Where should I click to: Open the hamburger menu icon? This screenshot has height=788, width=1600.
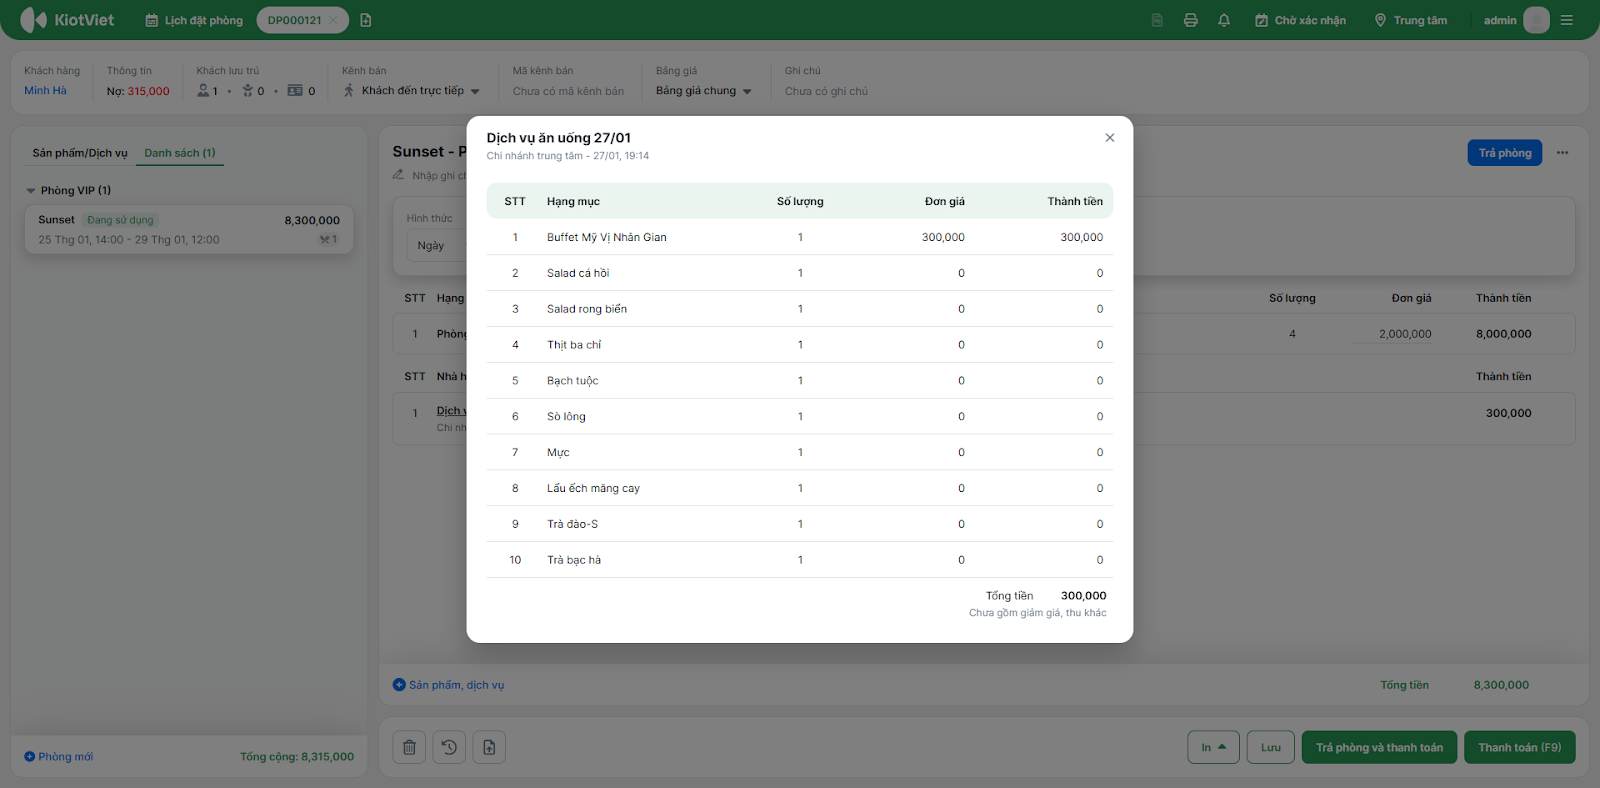1567,20
